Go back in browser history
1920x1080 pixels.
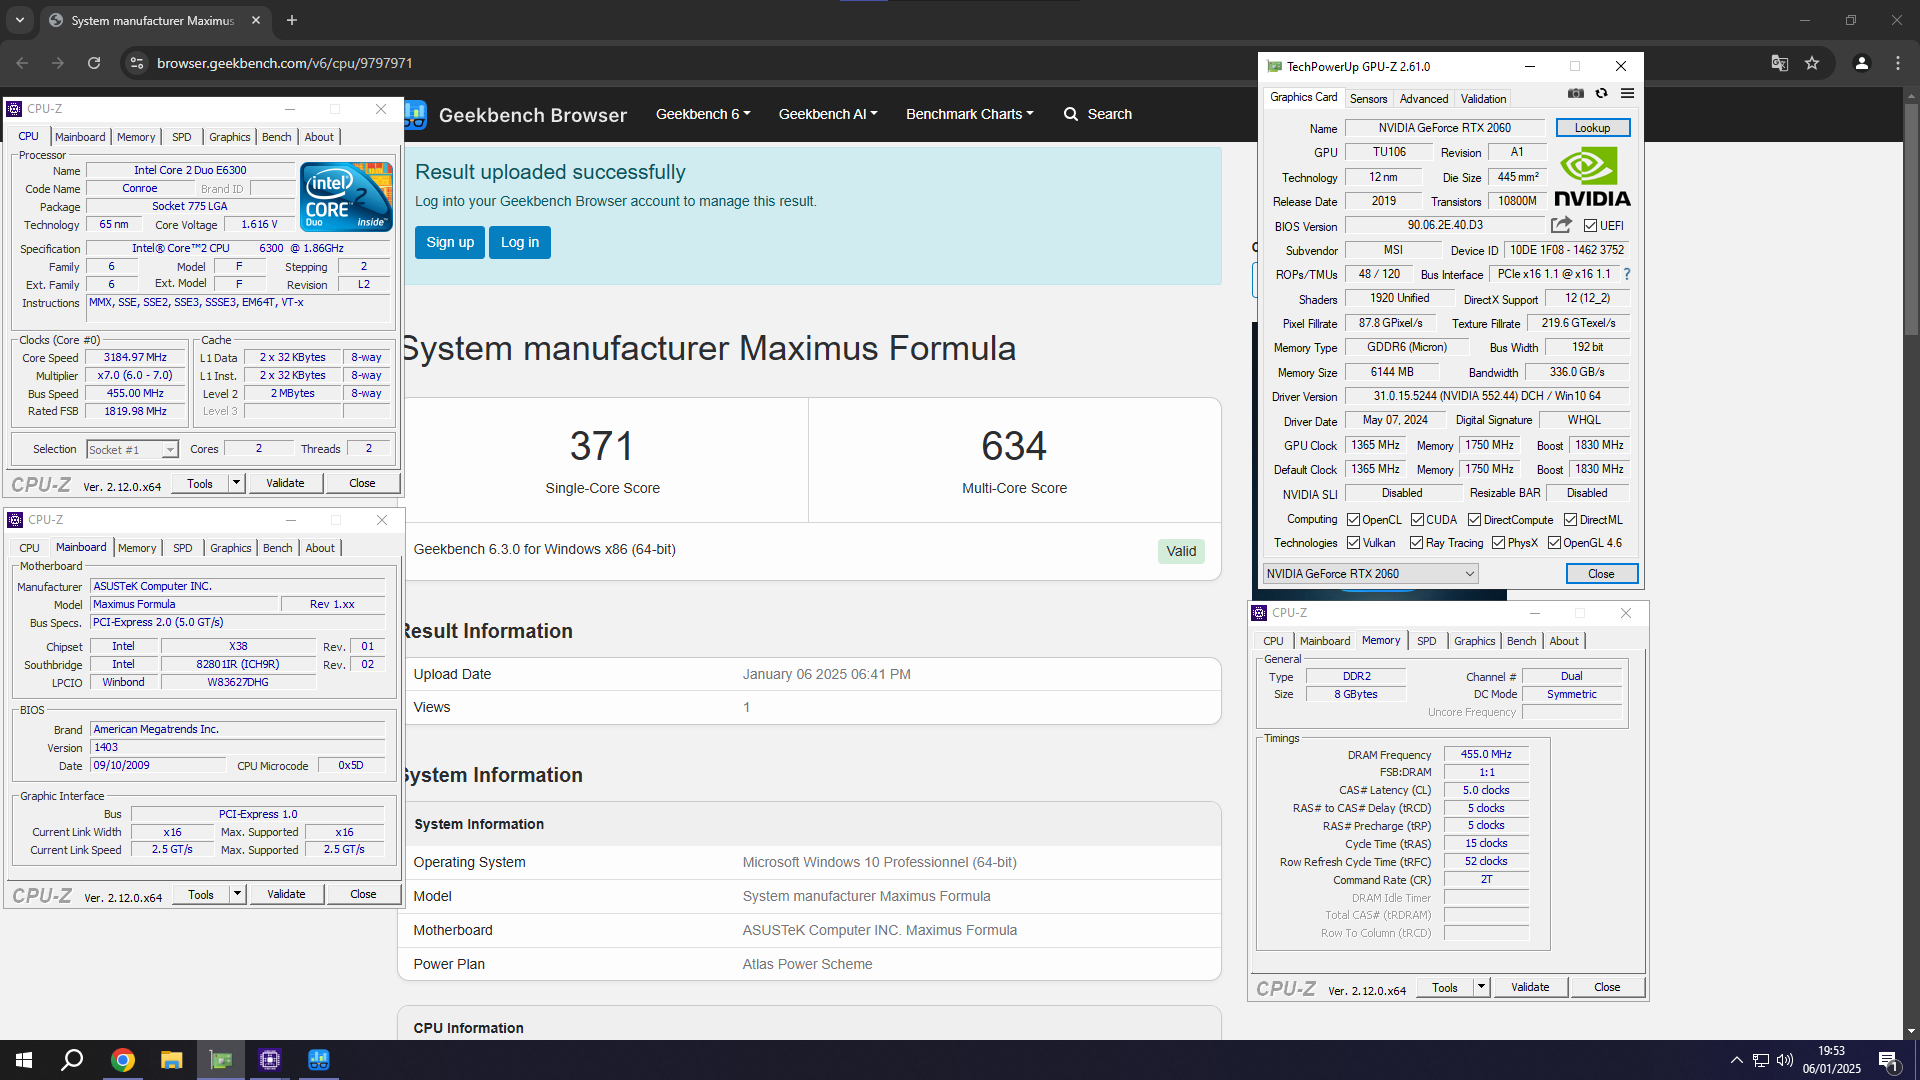click(x=22, y=63)
